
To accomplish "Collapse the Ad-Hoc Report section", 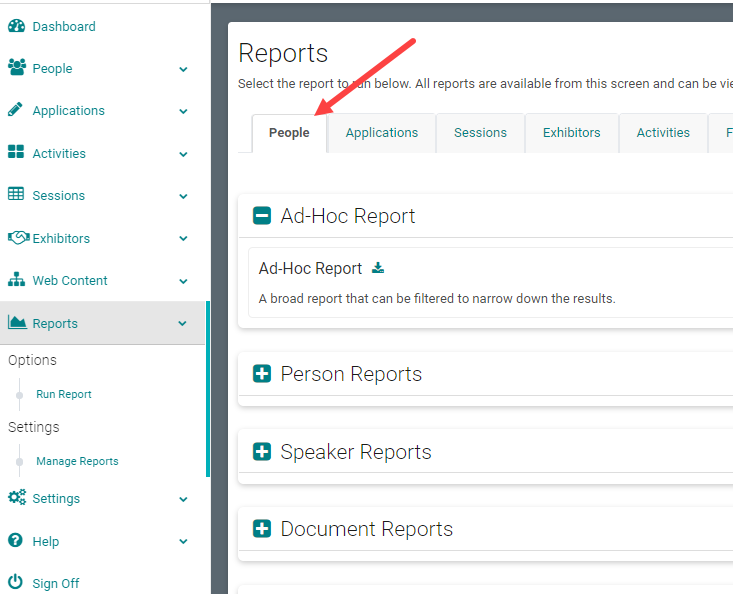I will [262, 216].
